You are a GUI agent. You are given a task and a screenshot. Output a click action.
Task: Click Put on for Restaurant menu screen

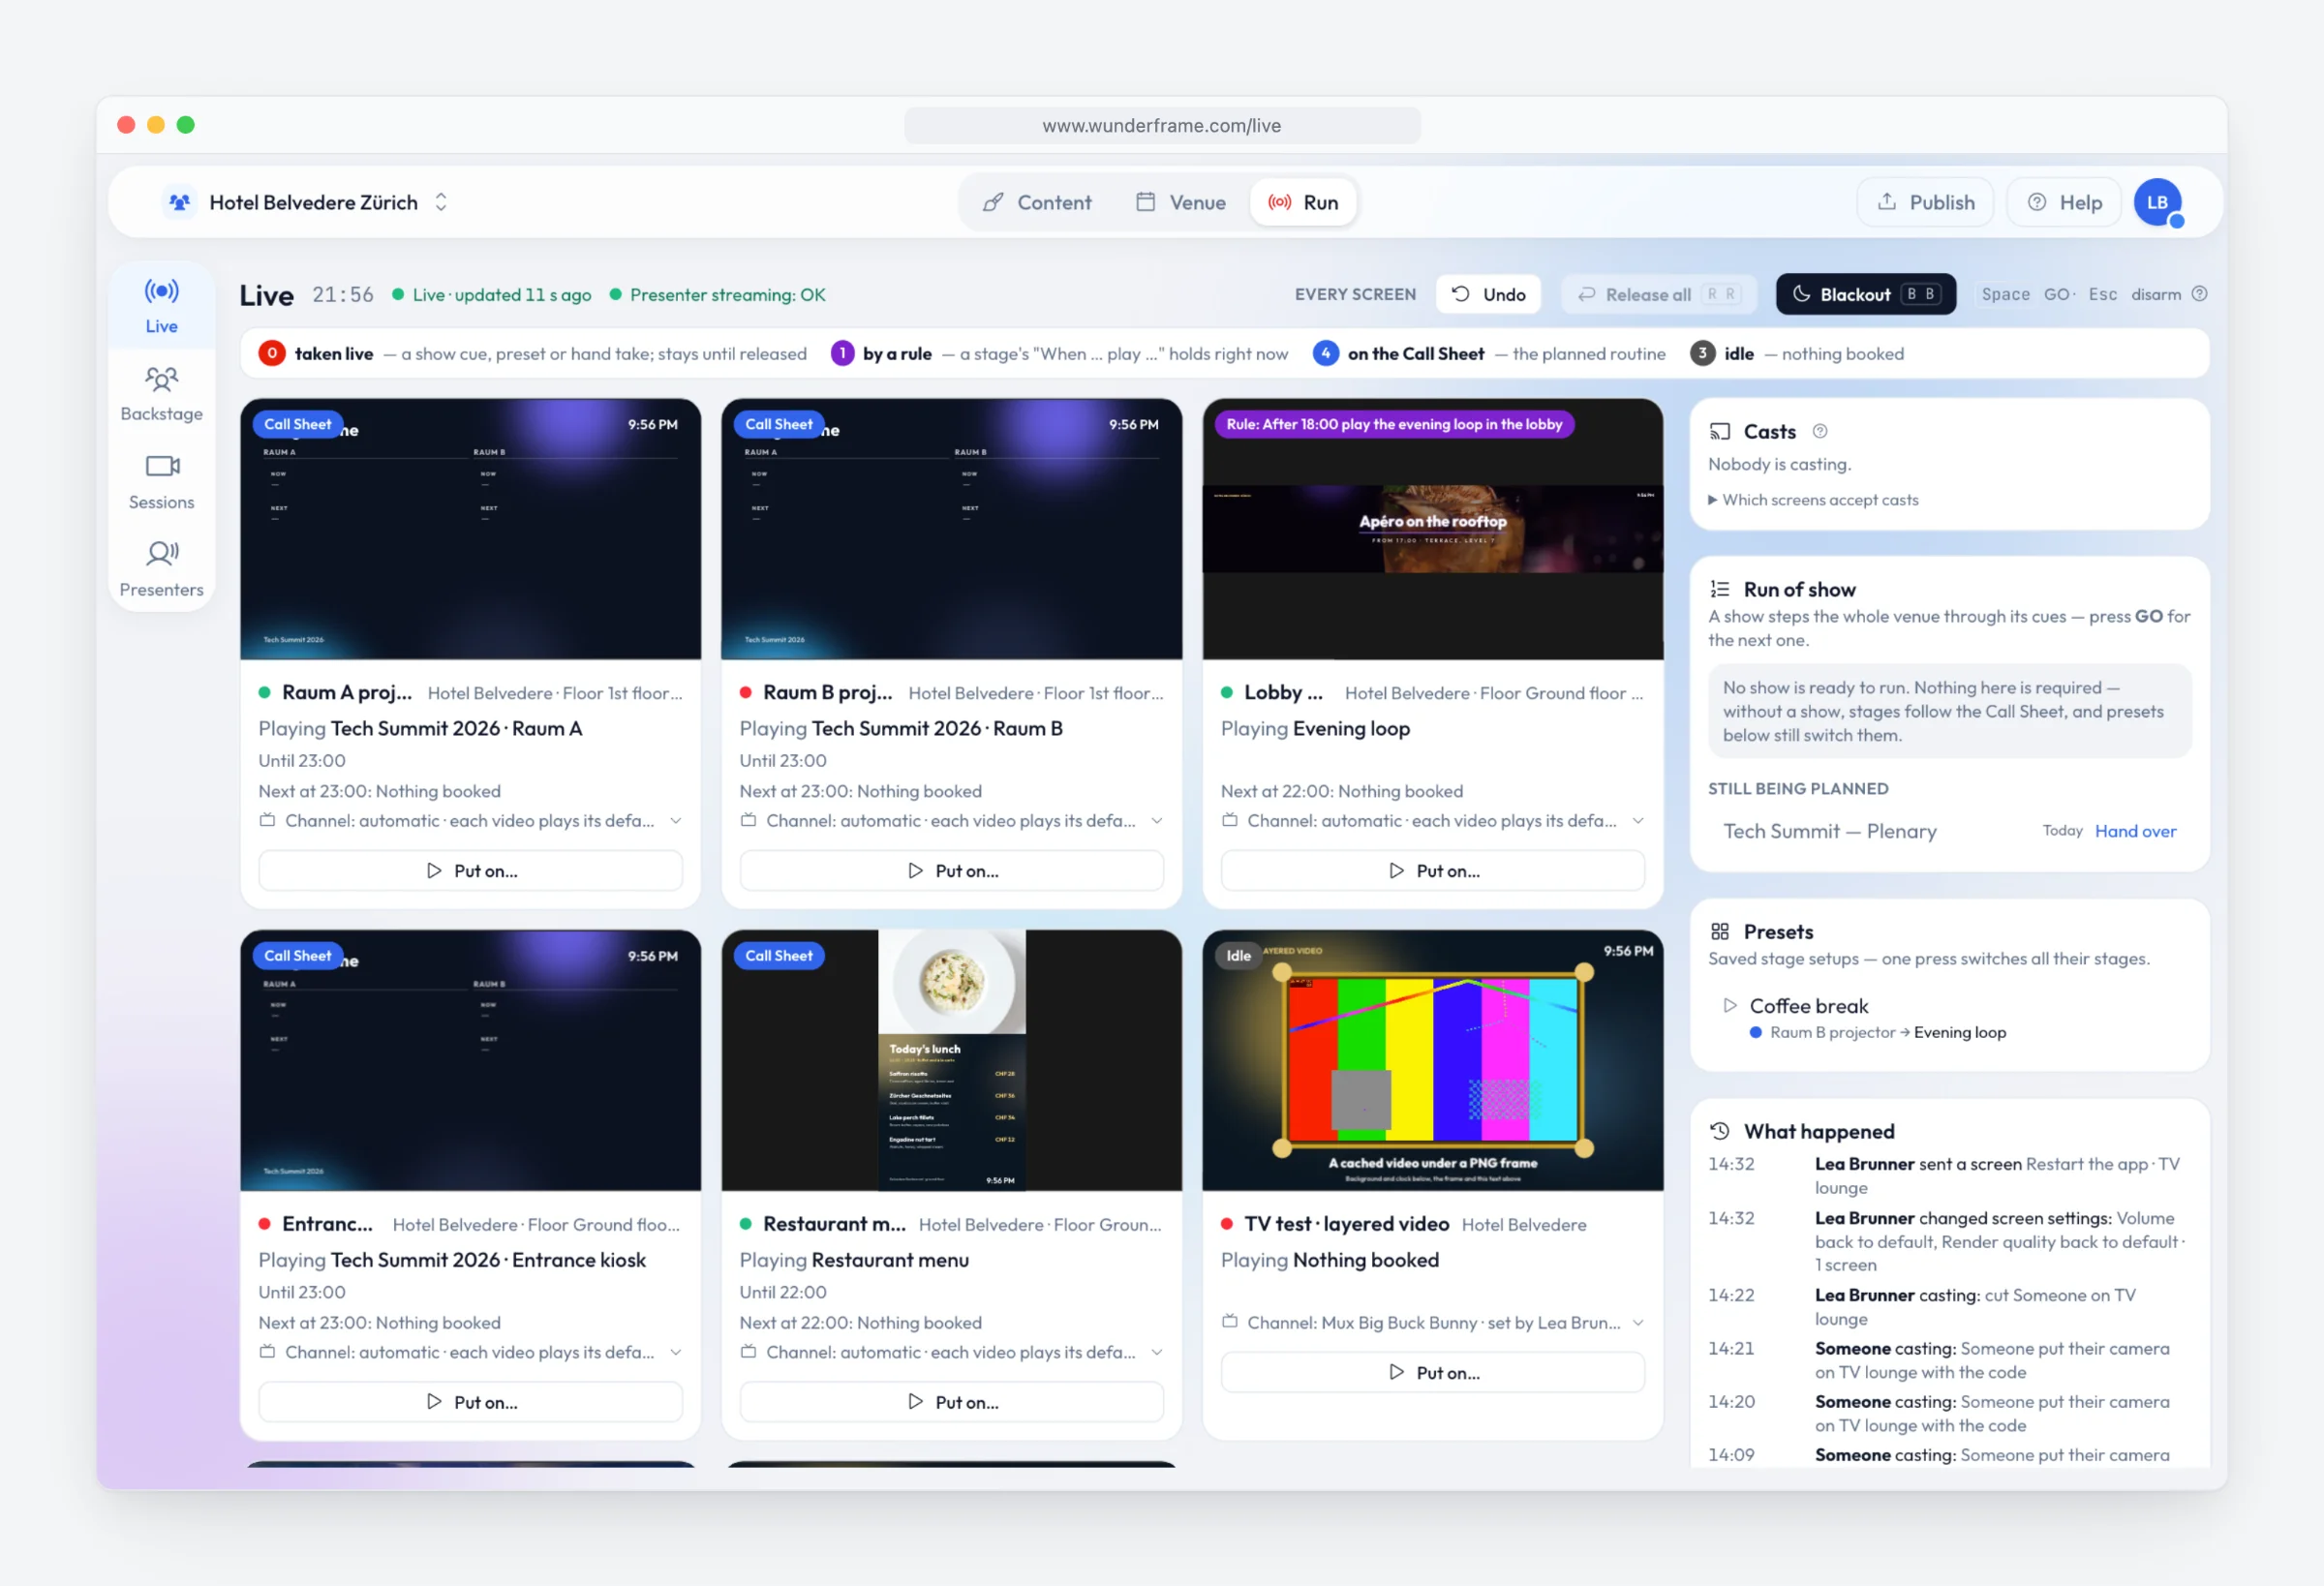click(951, 1401)
